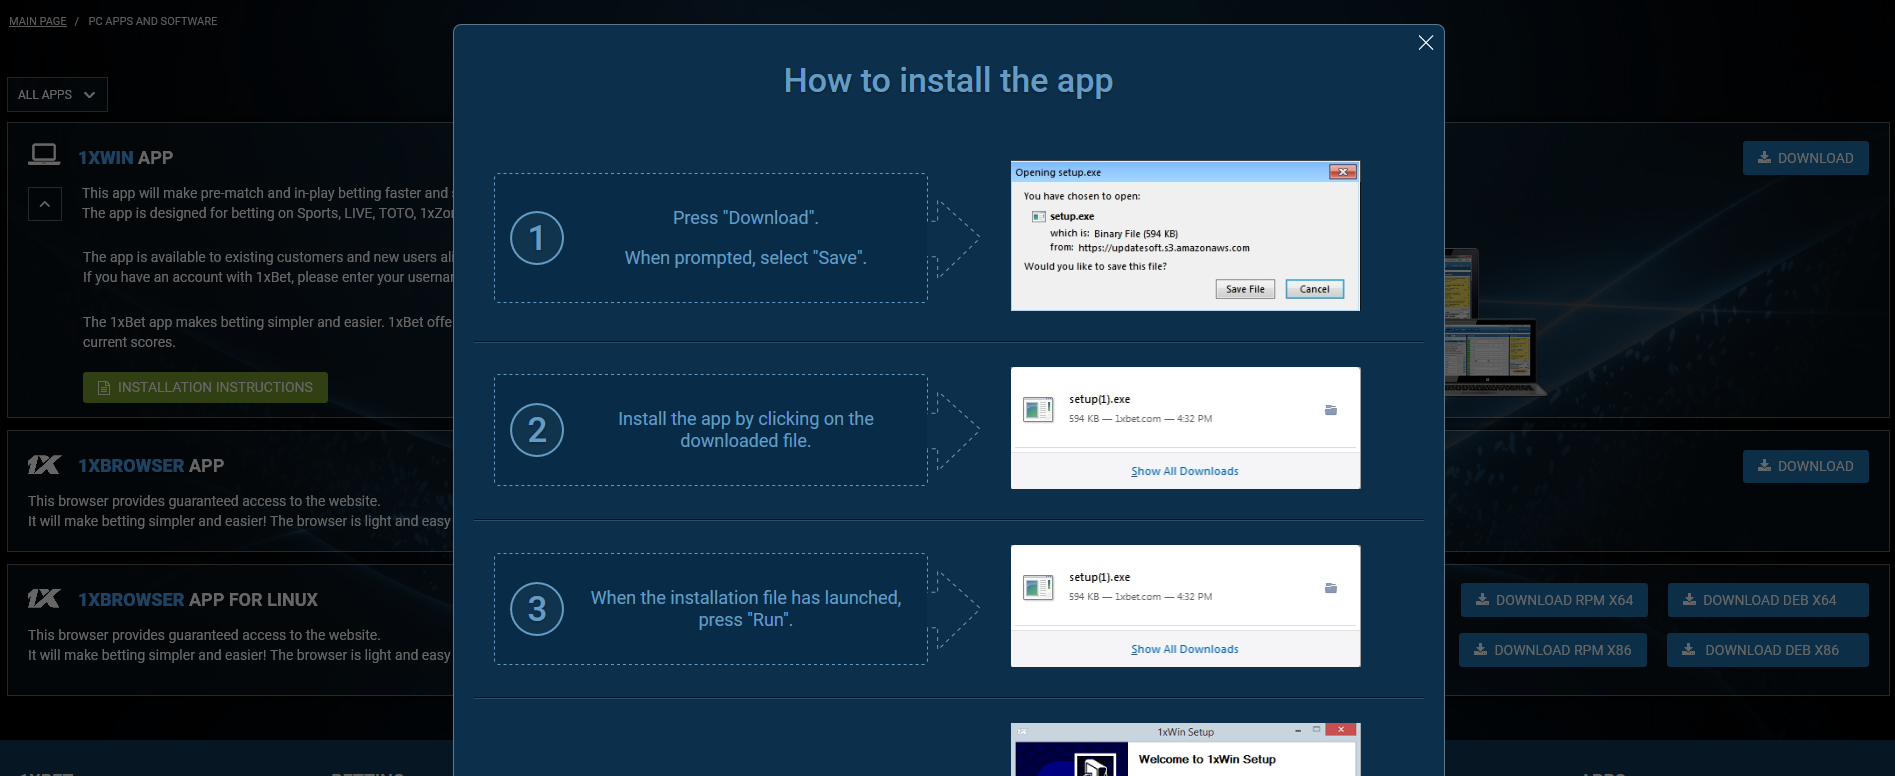Image resolution: width=1895 pixels, height=776 pixels.
Task: Go to MAIN PAGE breadcrumb link
Action: 38,21
